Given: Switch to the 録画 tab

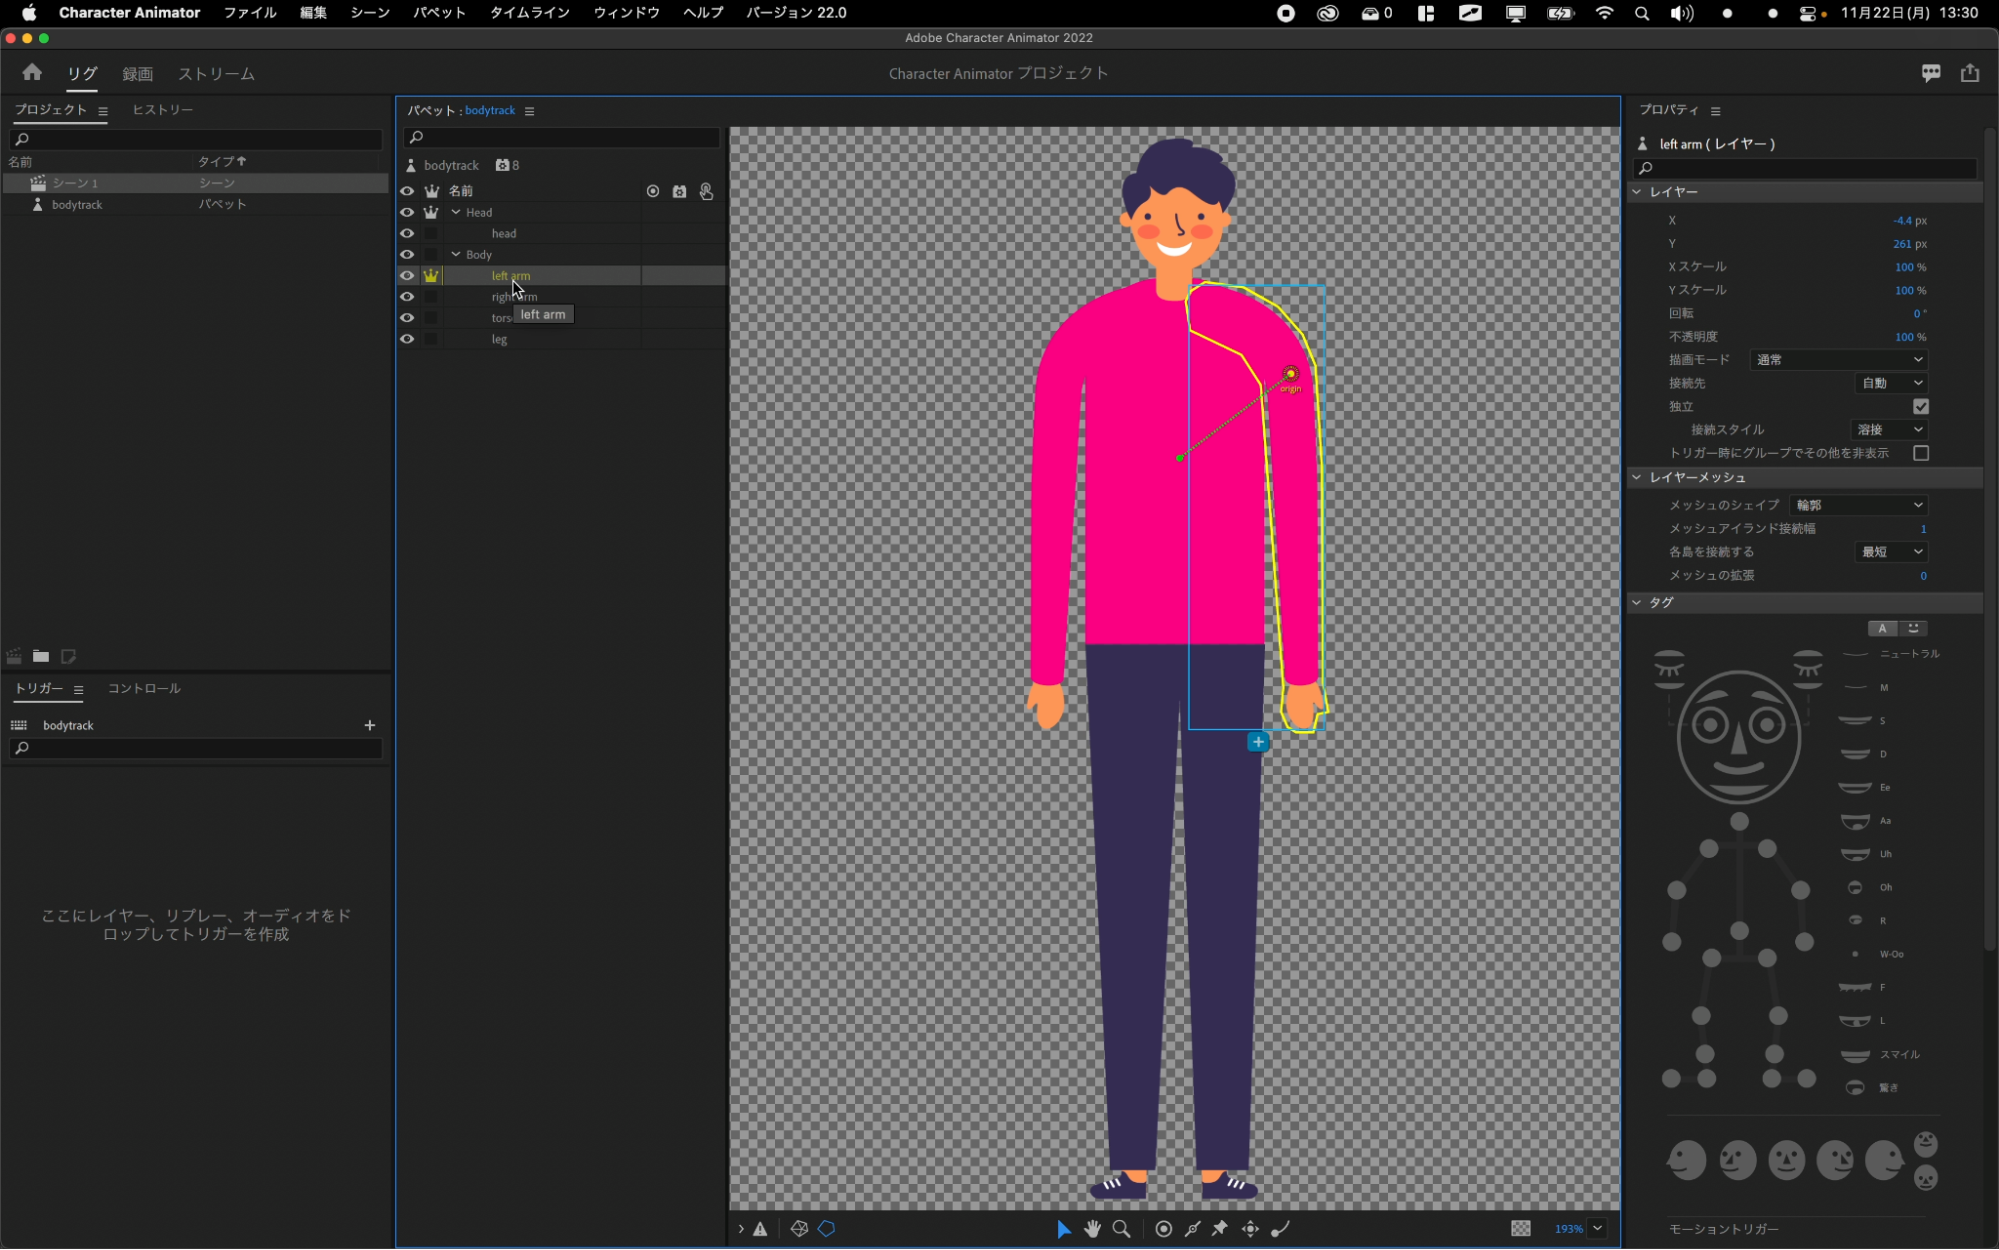Looking at the screenshot, I should [137, 74].
